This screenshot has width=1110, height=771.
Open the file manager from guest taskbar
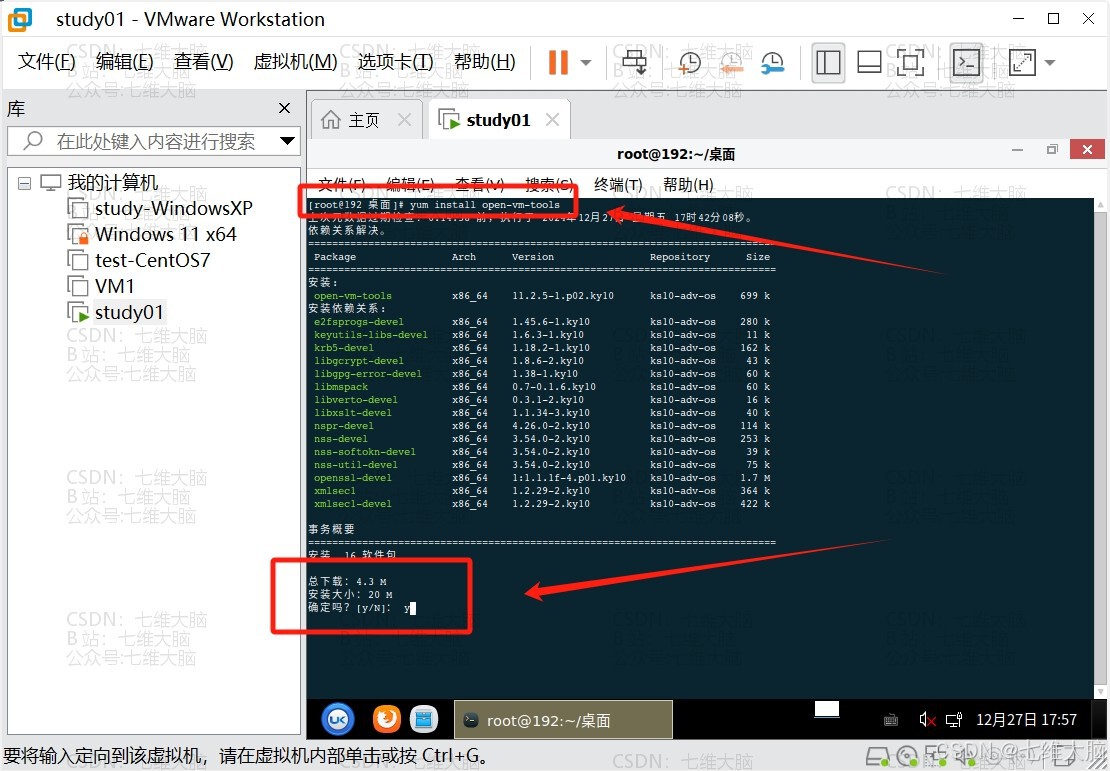point(423,719)
